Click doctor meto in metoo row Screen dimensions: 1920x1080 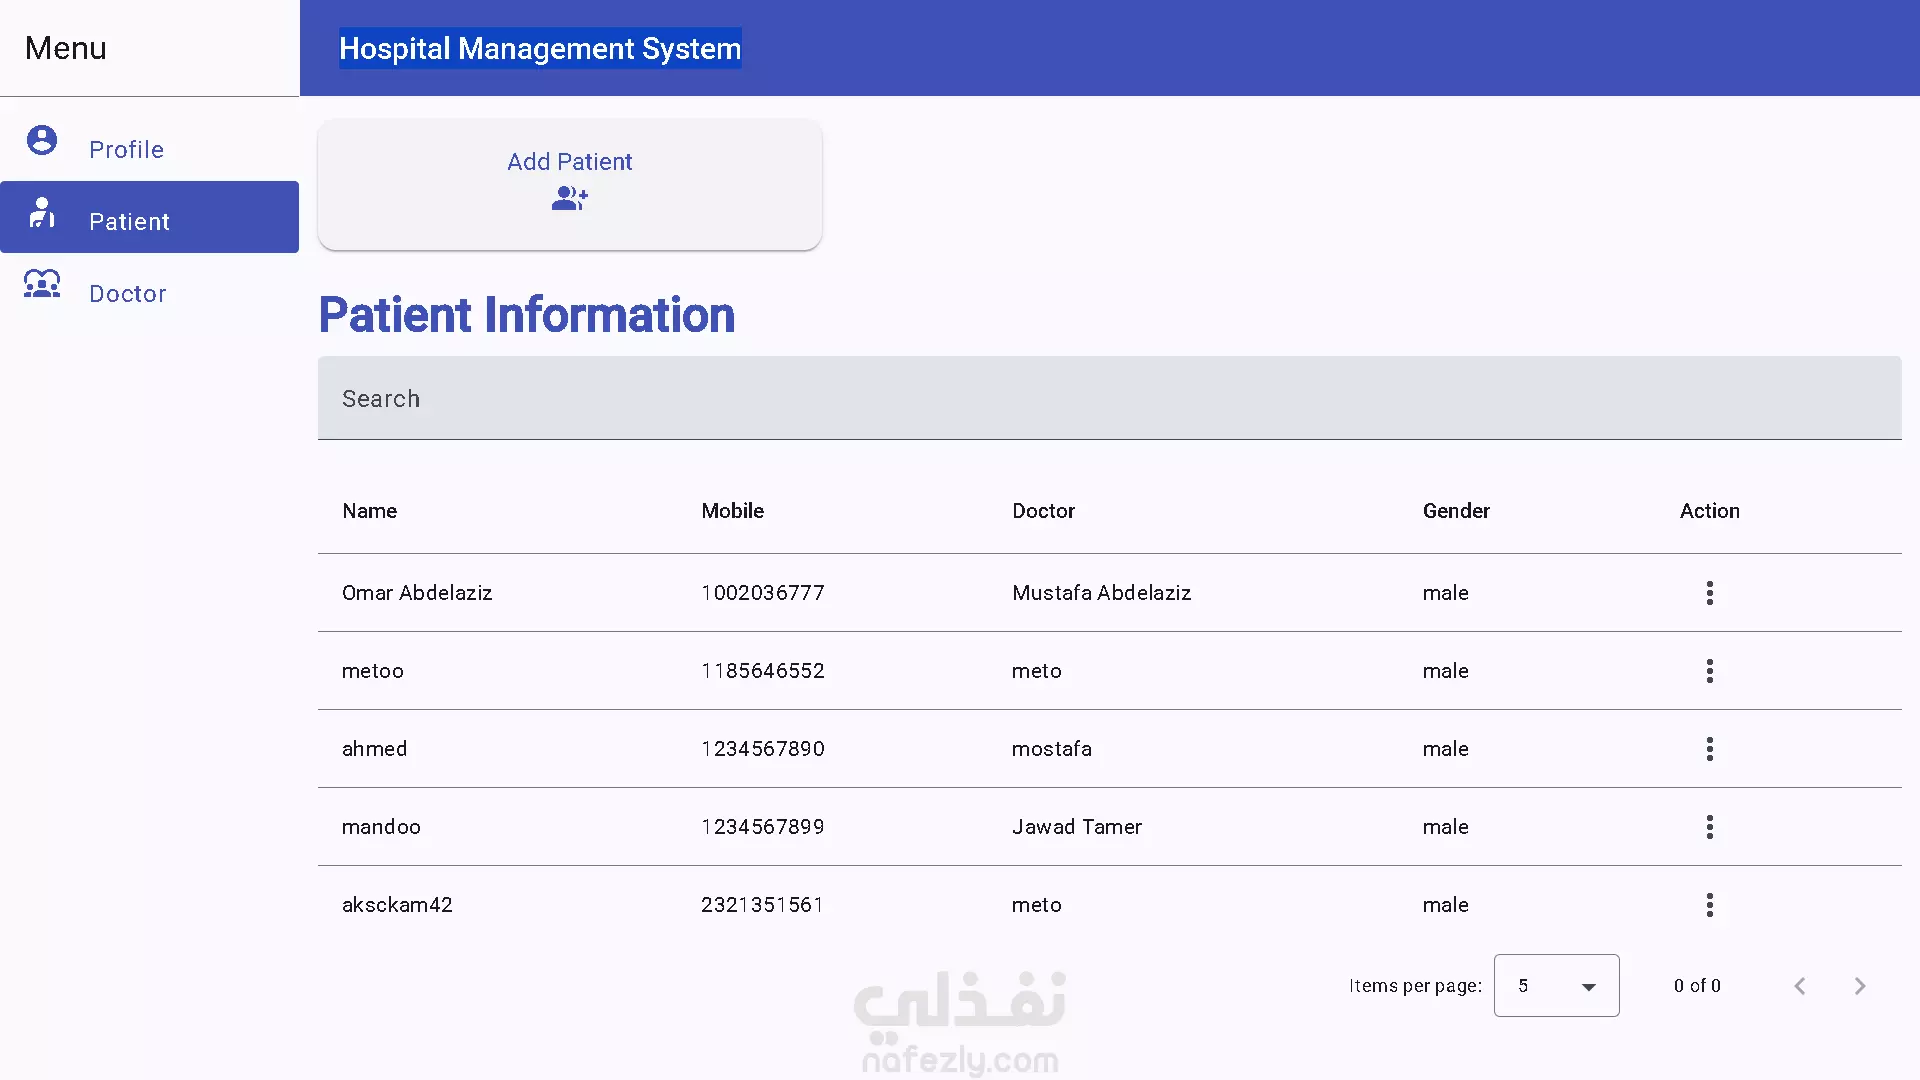[1037, 671]
